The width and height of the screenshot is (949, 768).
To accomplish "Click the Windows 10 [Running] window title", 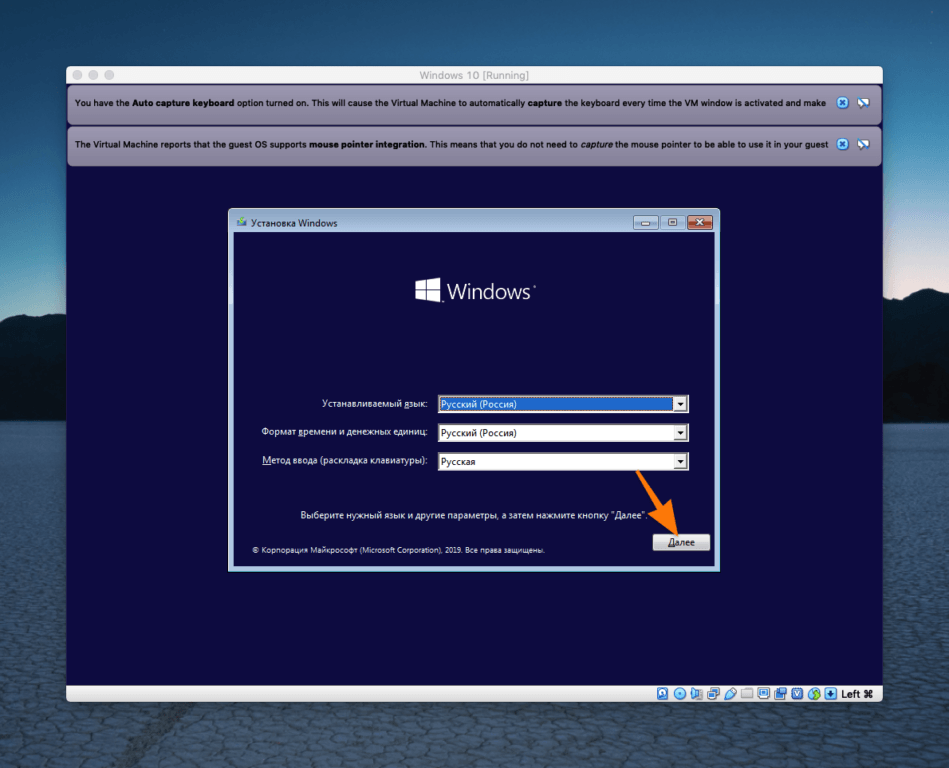I will pyautogui.click(x=474, y=75).
